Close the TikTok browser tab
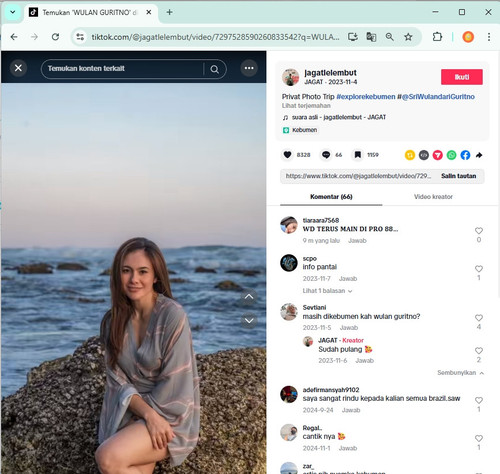Viewport: 500px width, 474px height. 149,12
